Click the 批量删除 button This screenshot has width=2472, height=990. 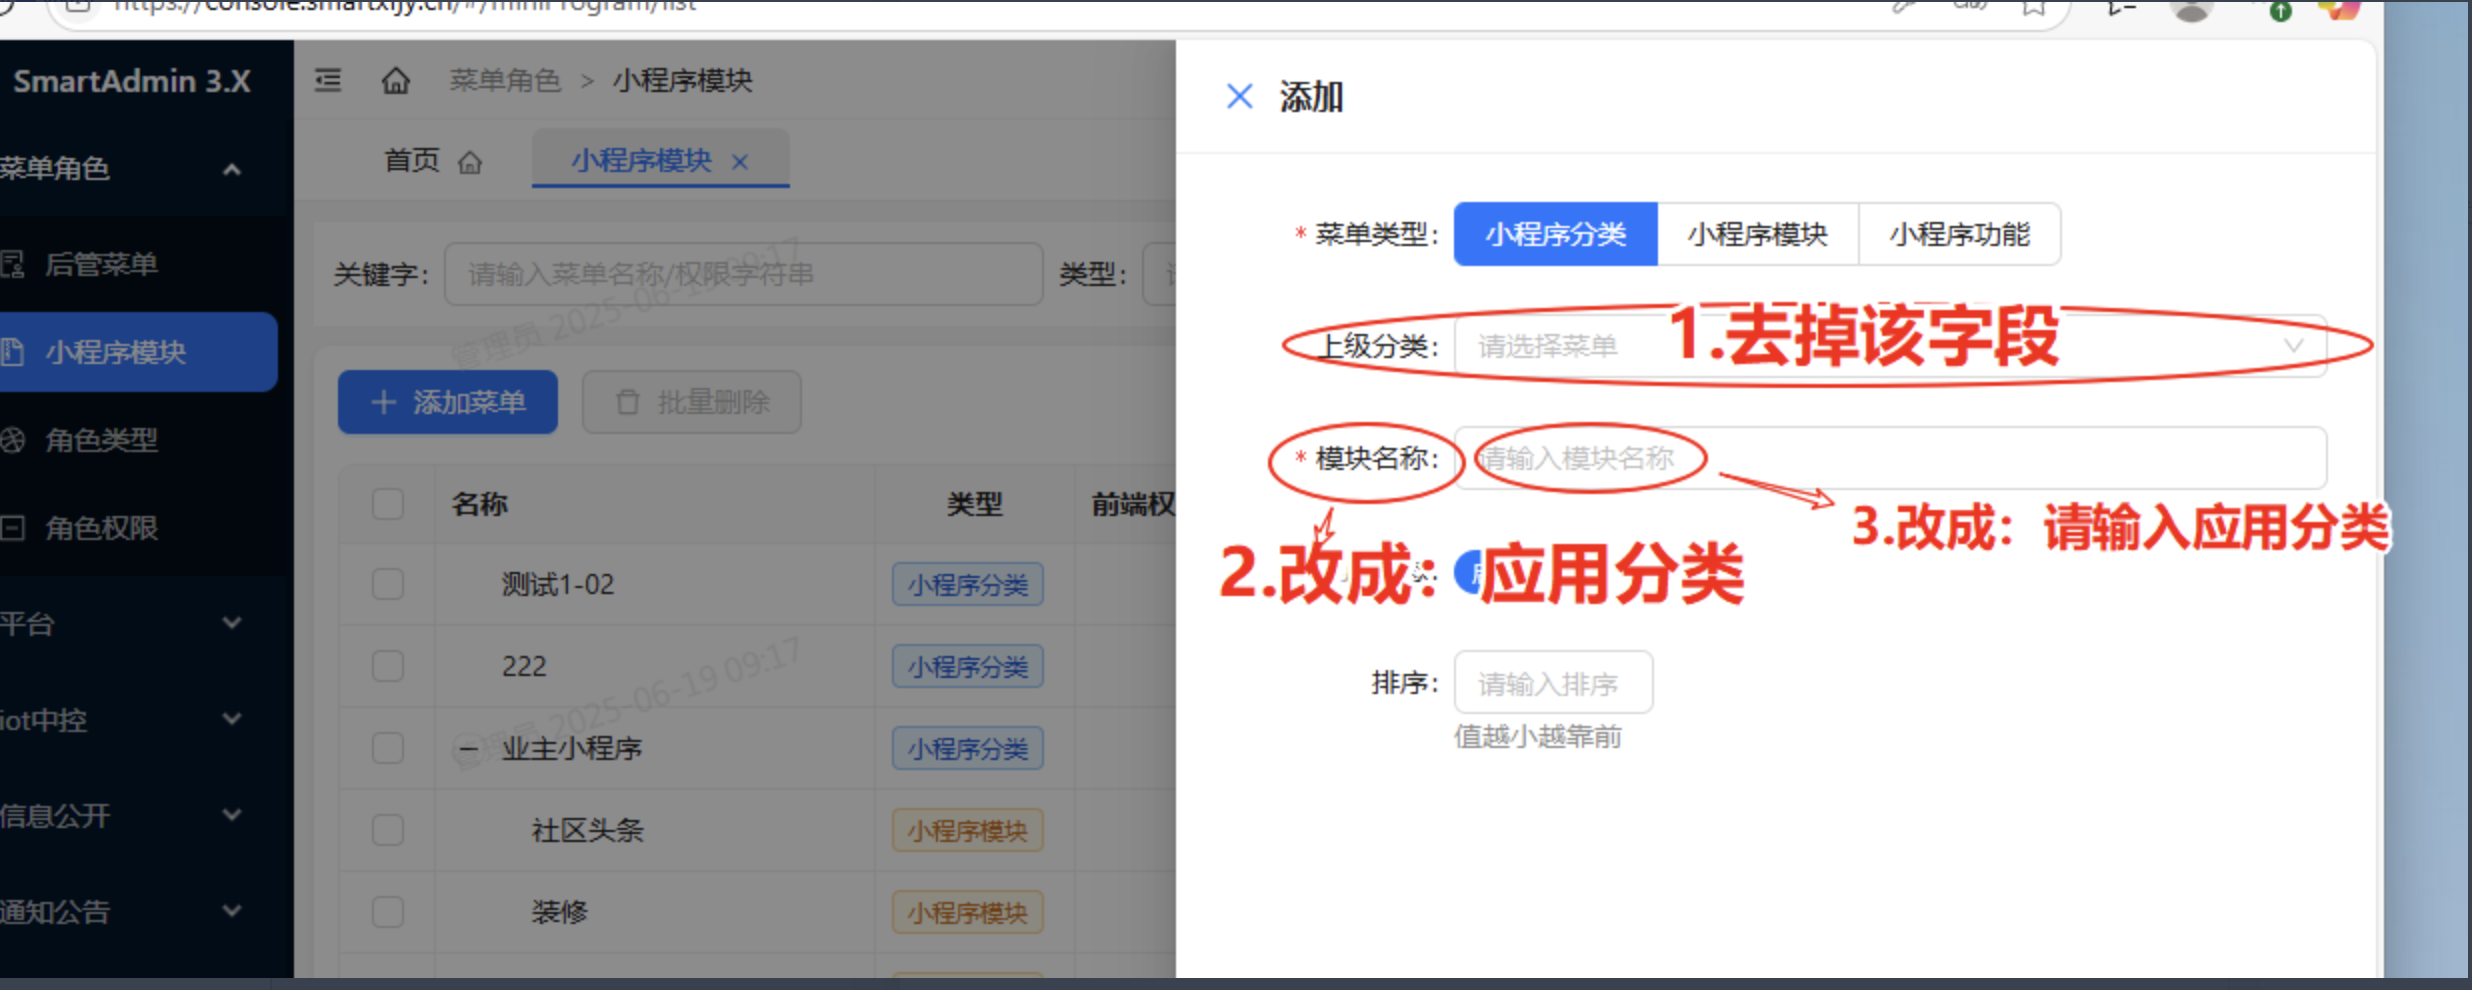(692, 402)
